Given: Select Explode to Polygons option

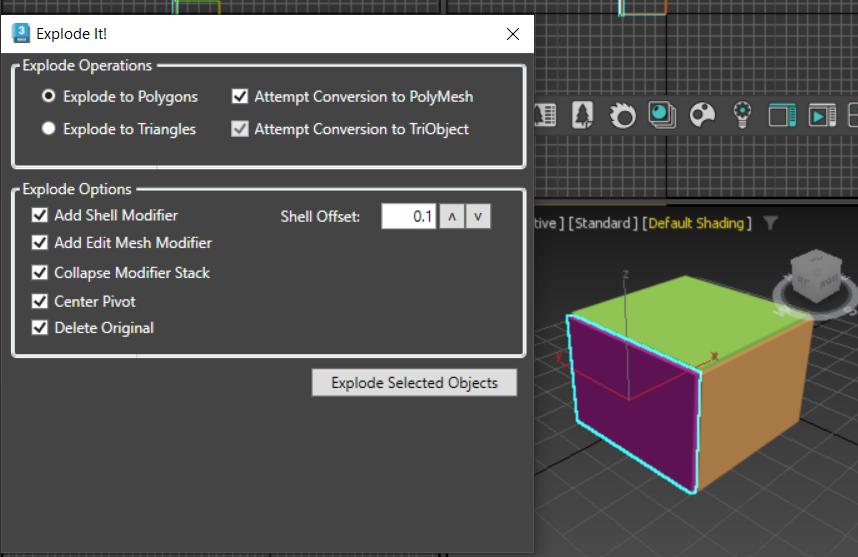Looking at the screenshot, I should (120, 96).
